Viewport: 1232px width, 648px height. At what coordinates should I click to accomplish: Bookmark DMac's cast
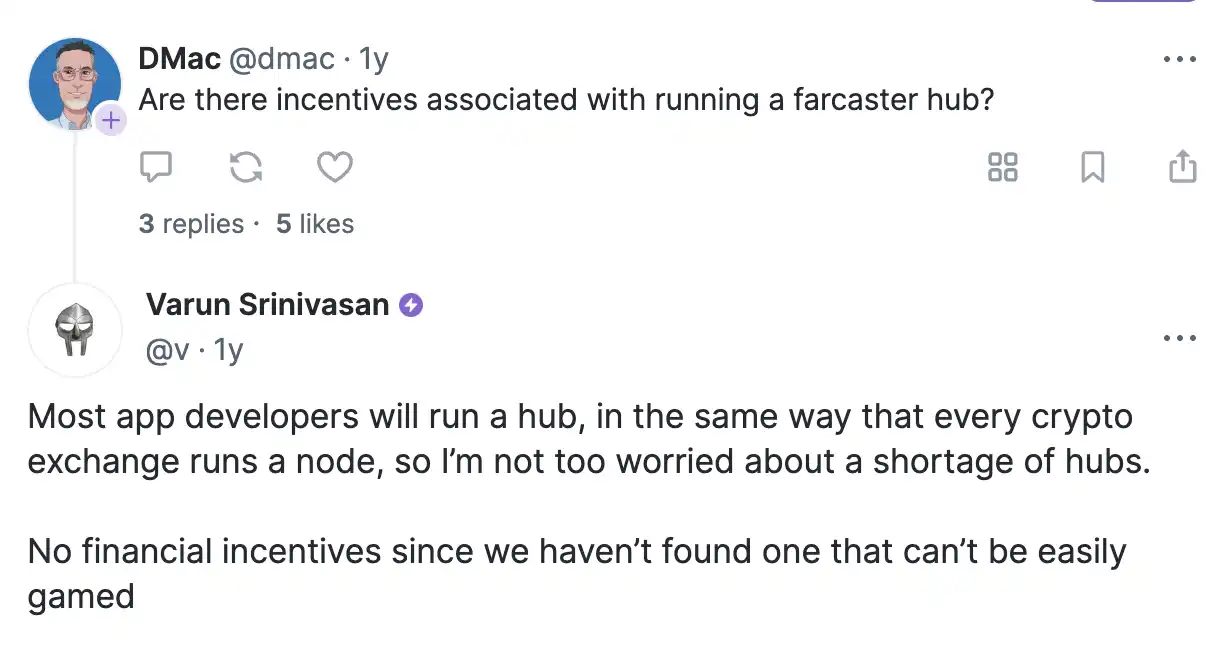pyautogui.click(x=1093, y=167)
